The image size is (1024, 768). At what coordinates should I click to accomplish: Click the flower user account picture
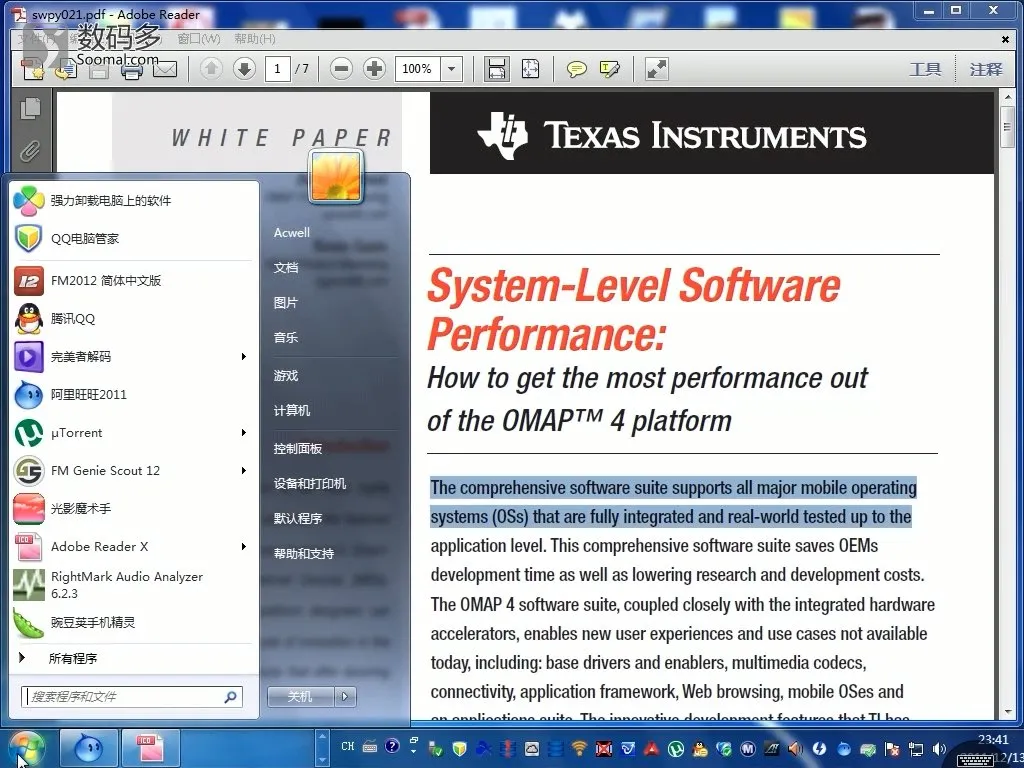pos(336,176)
